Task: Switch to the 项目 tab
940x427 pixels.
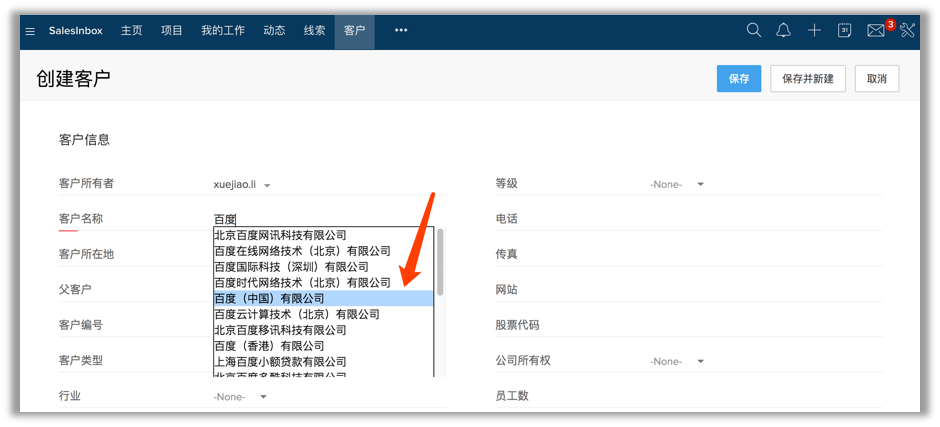Action: point(171,31)
